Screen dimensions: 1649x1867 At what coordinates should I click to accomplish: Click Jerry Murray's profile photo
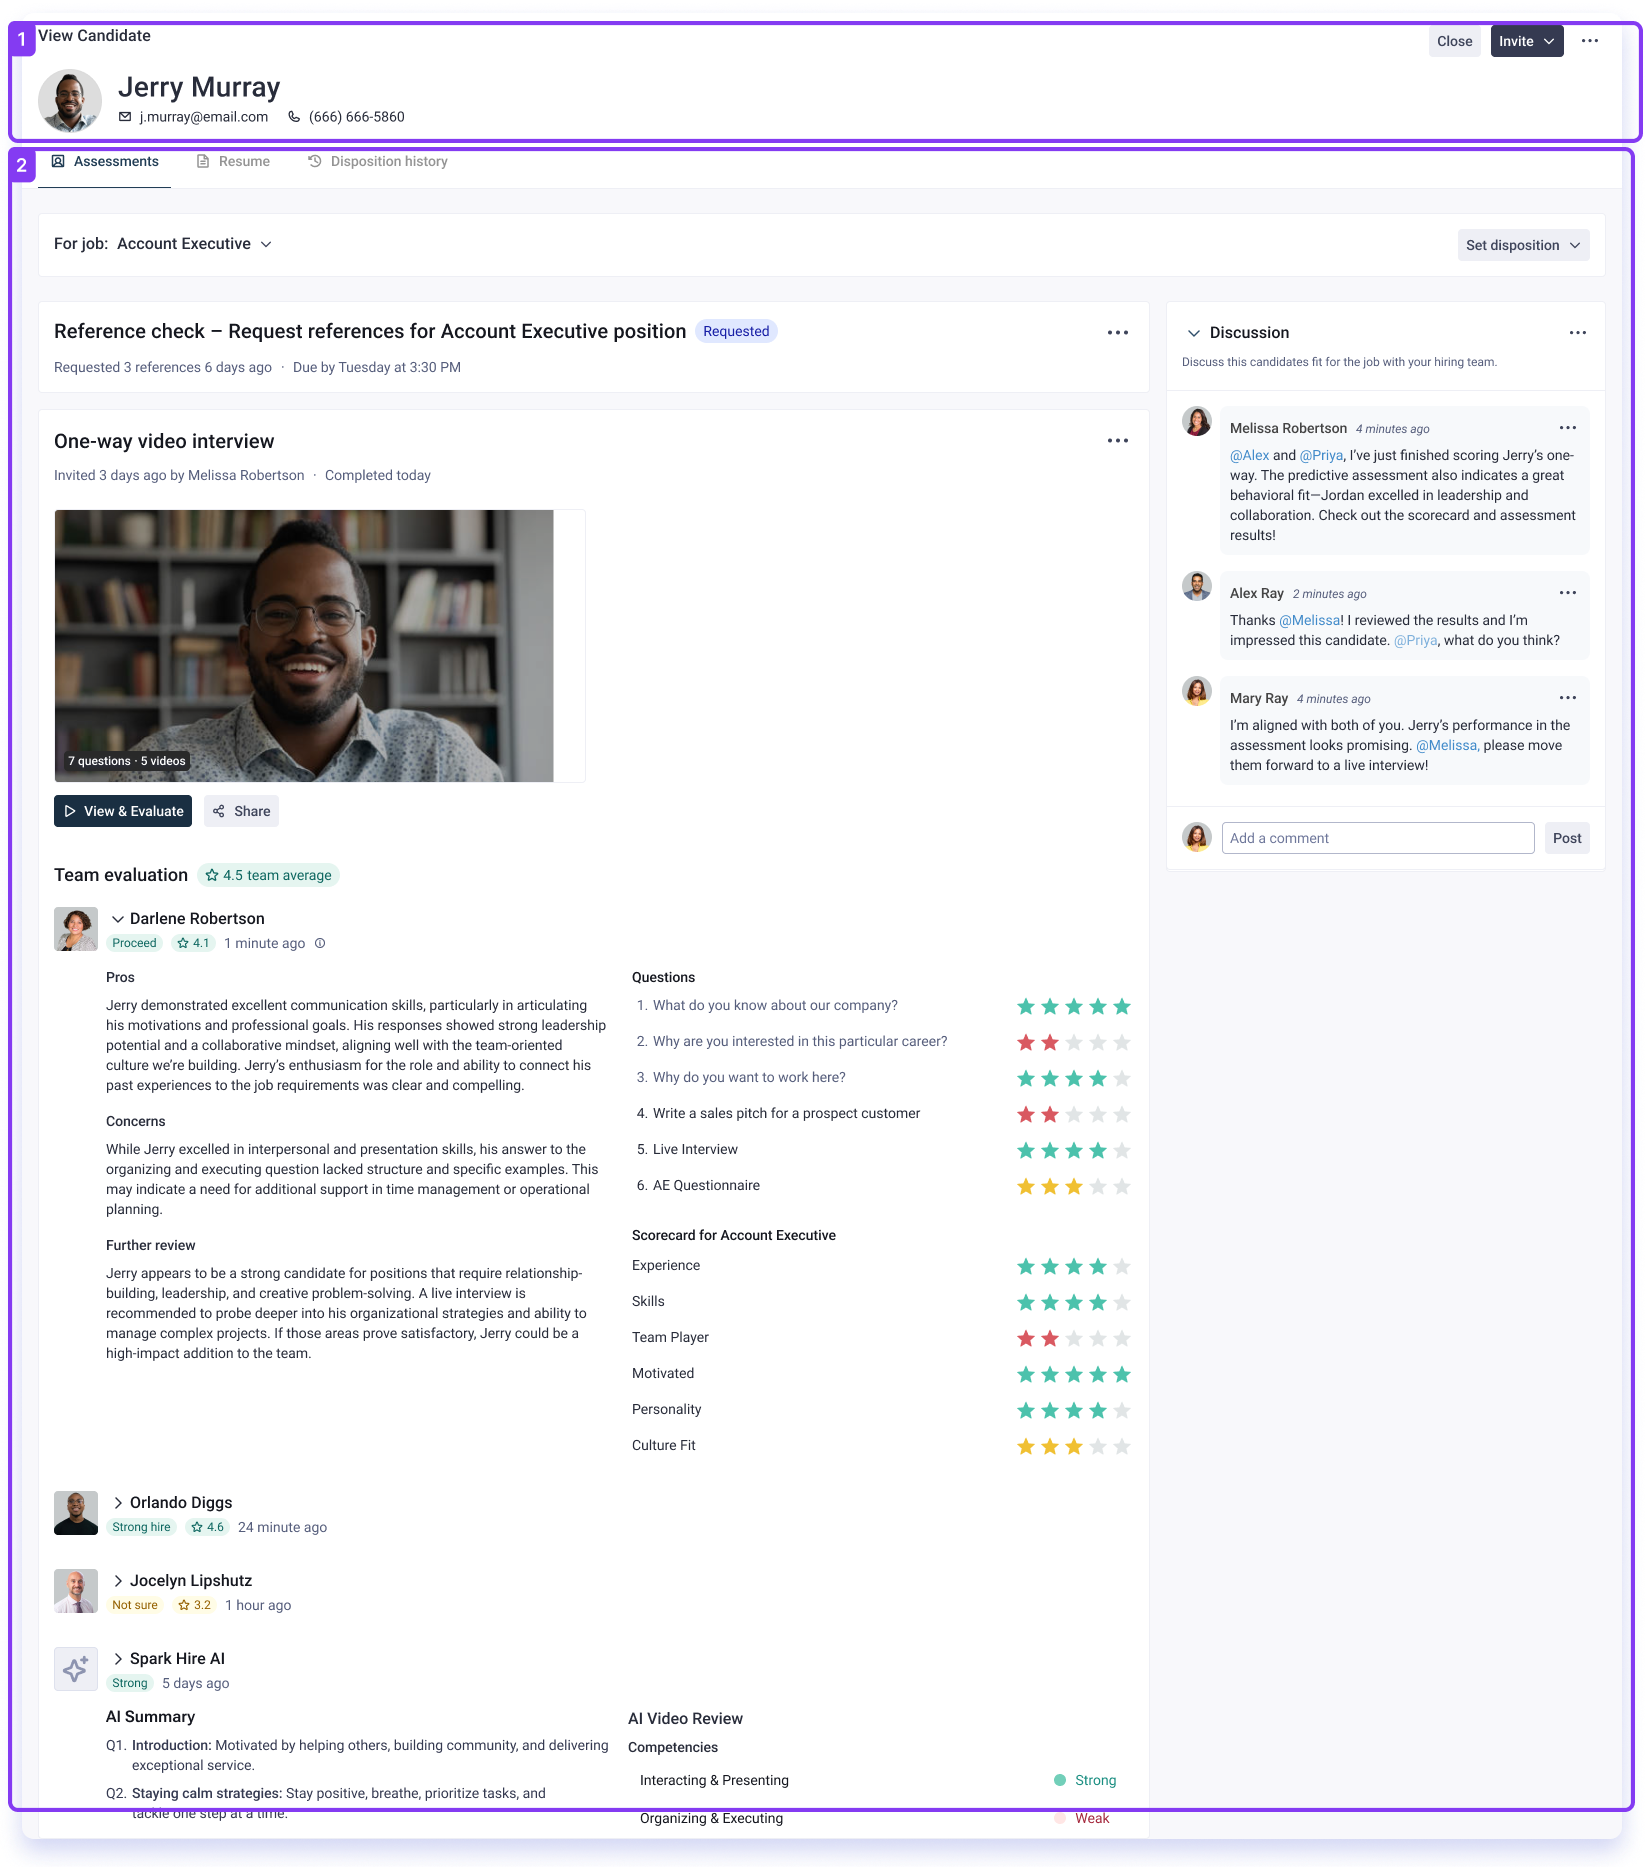pyautogui.click(x=70, y=101)
